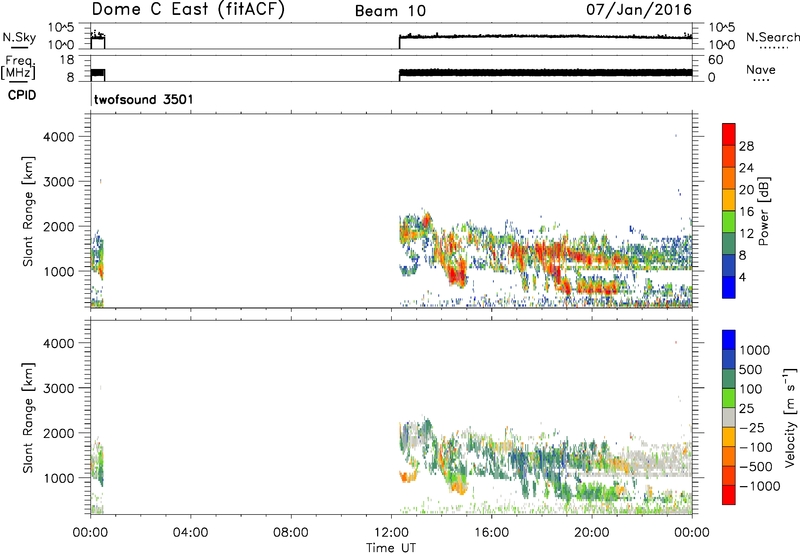Click the "28" label on Power color bar
This screenshot has width=800, height=554.
tap(746, 146)
